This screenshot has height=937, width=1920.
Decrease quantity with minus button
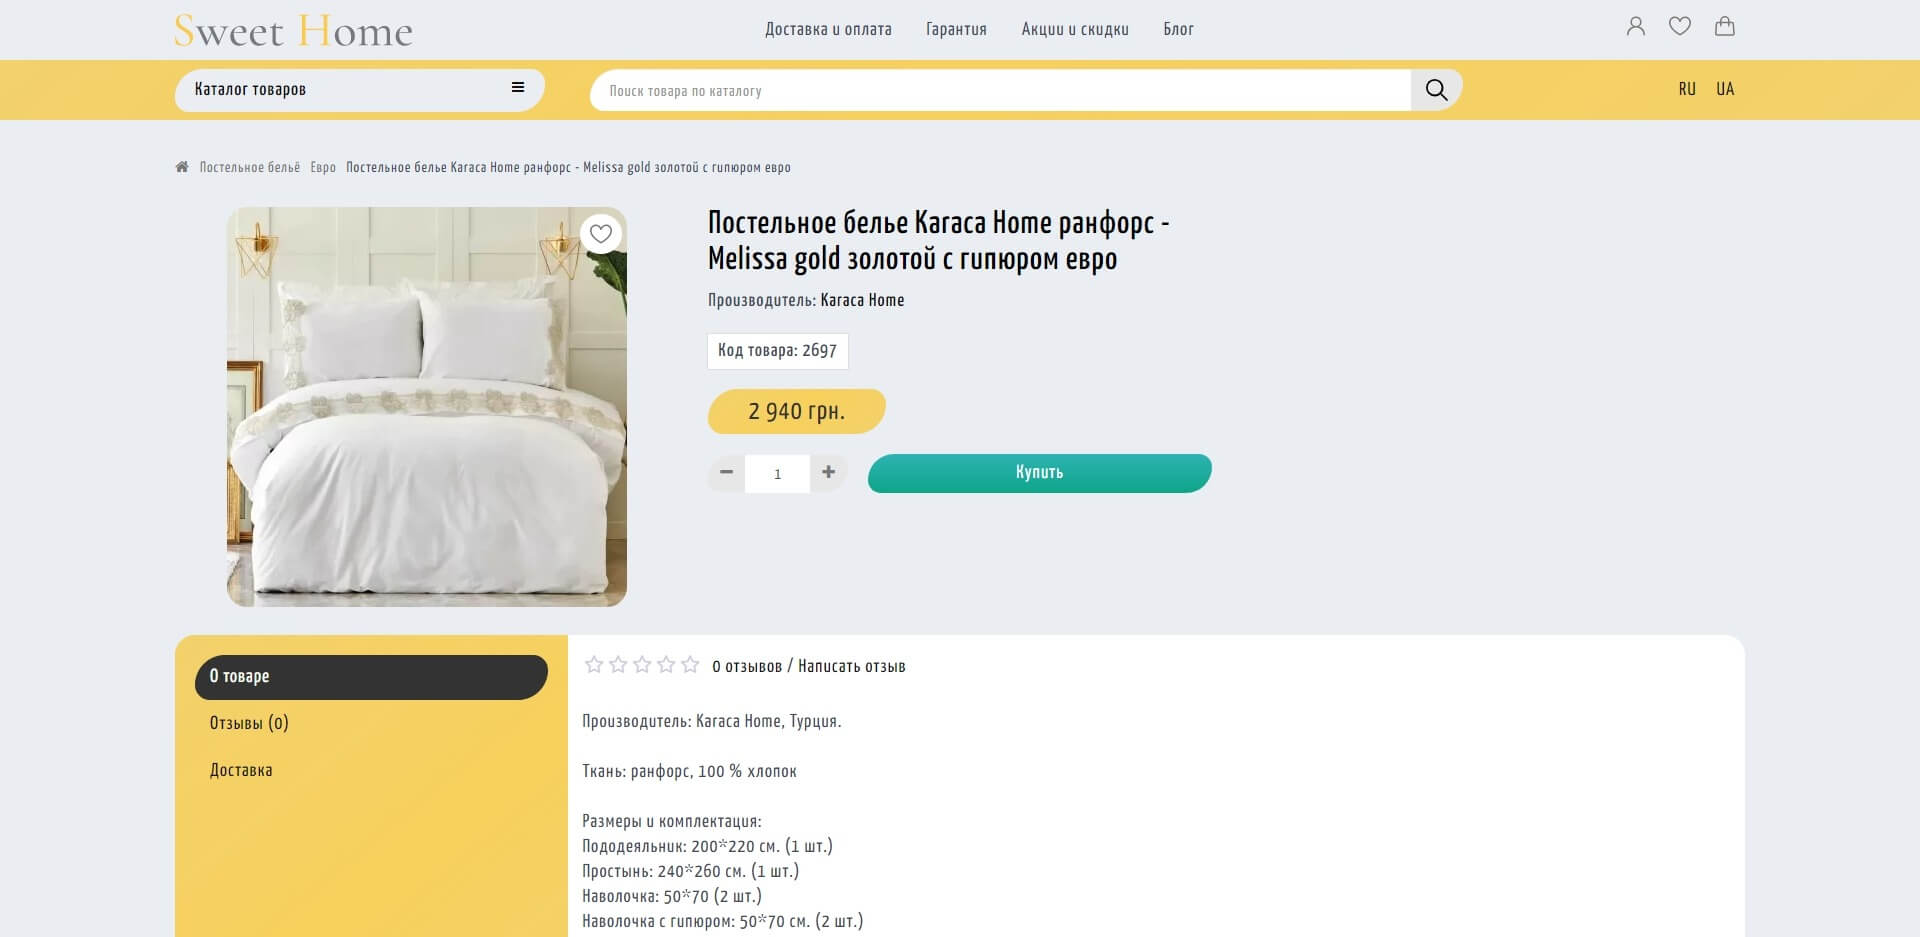[x=727, y=472]
